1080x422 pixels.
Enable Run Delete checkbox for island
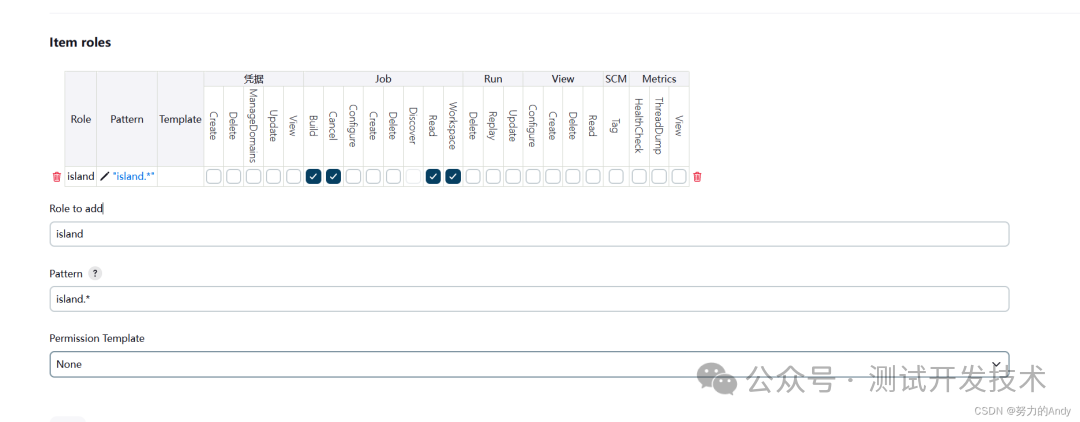[472, 176]
